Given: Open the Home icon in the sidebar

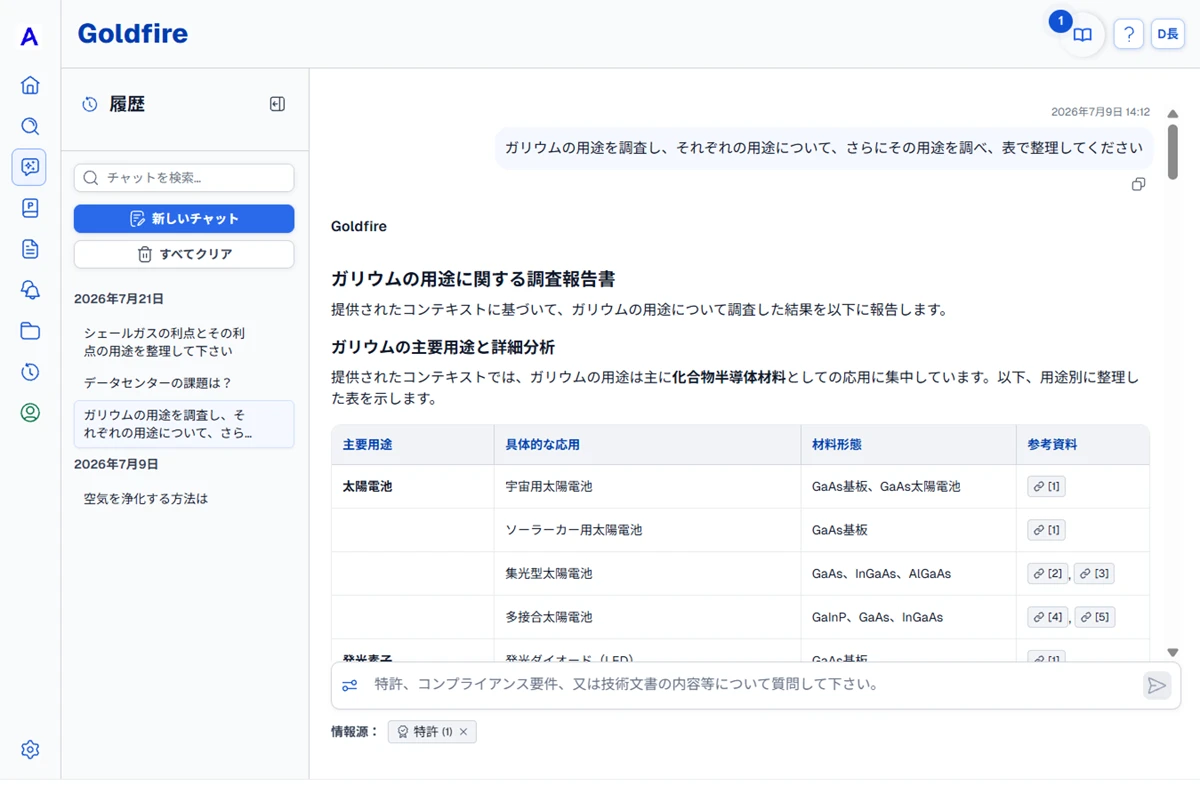Looking at the screenshot, I should [x=30, y=85].
